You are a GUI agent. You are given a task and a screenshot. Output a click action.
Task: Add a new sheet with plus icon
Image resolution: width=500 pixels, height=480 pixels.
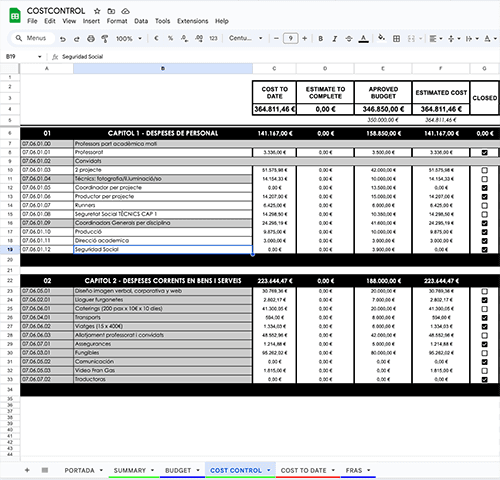pyautogui.click(x=27, y=470)
